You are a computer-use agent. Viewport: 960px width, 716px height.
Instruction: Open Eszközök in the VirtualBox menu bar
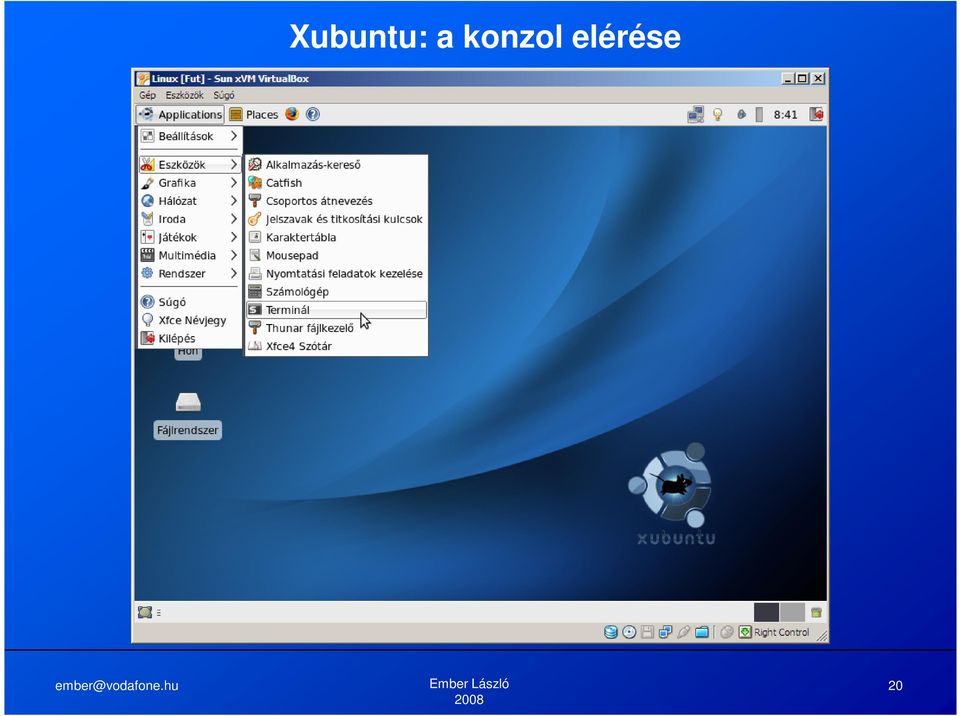coord(184,96)
